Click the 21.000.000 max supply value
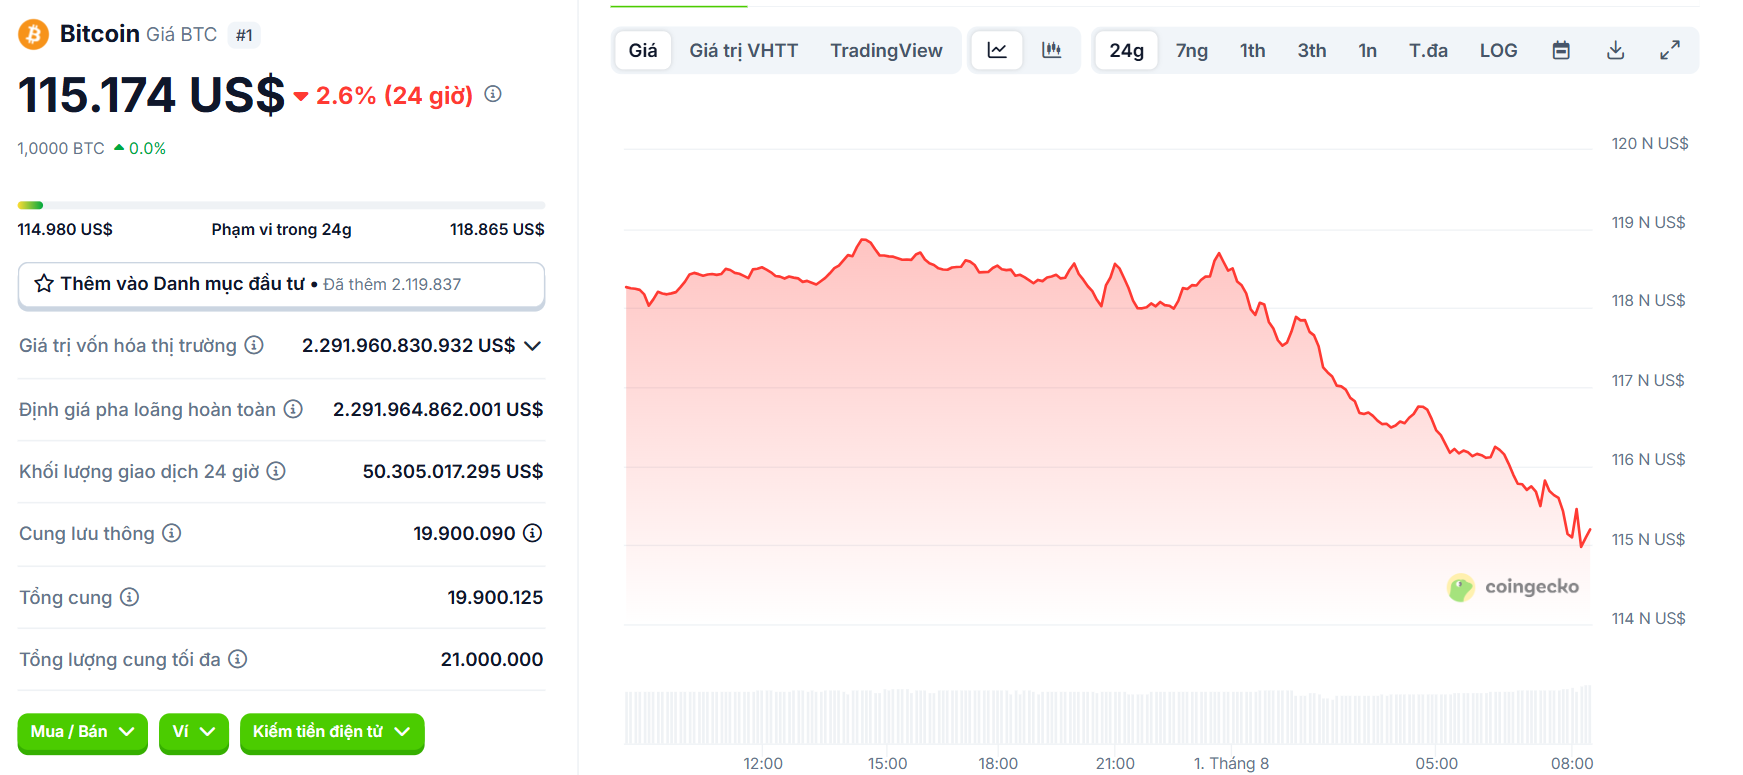Viewport: 1743px width, 775px height. pos(492,659)
